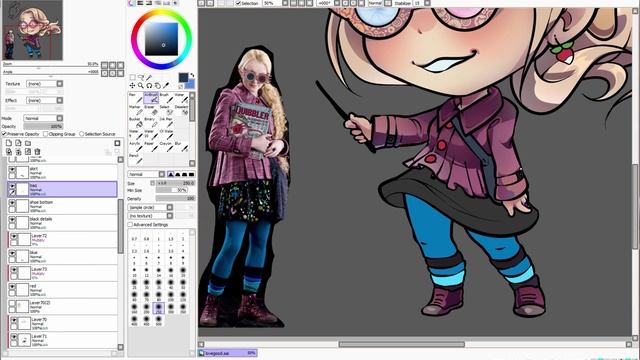This screenshot has height=360, width=640.
Task: Select the Ink Pen tool
Action: click(166, 122)
